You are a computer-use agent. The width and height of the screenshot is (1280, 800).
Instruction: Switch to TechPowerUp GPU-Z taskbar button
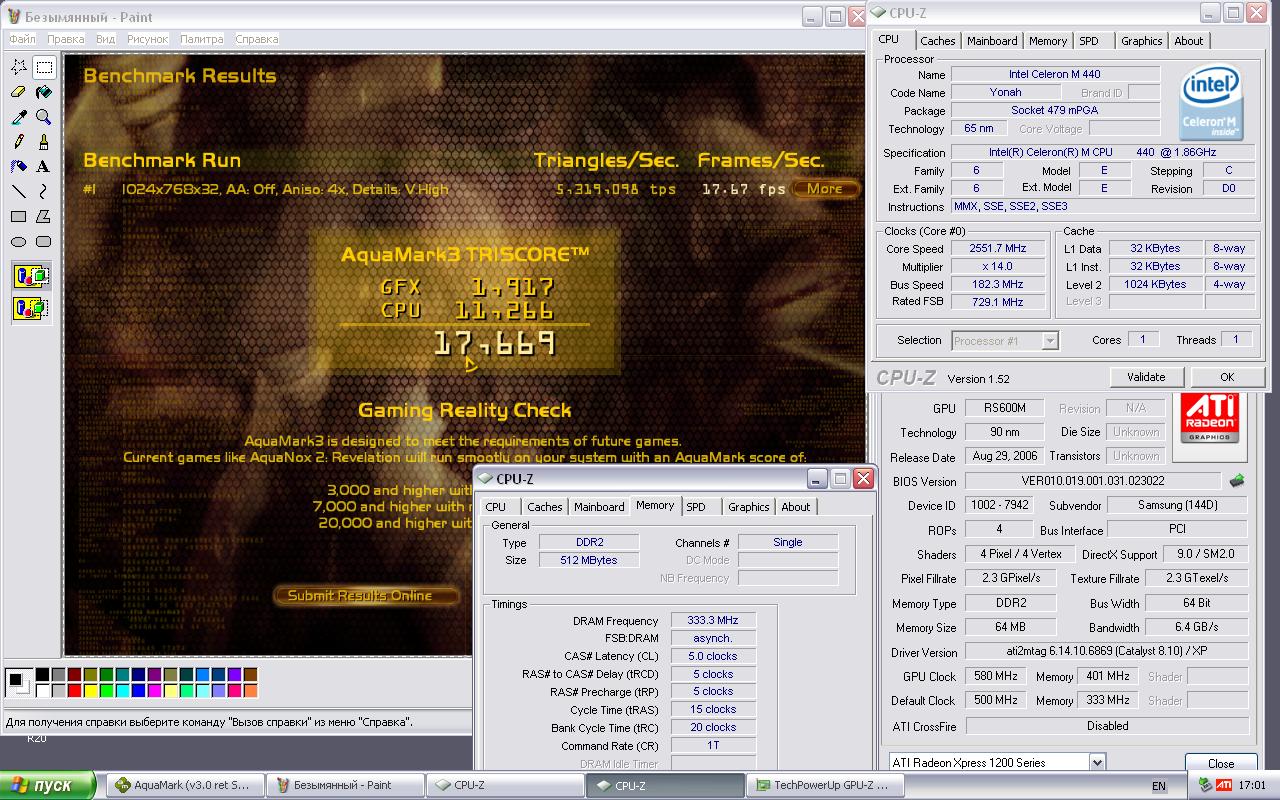824,785
